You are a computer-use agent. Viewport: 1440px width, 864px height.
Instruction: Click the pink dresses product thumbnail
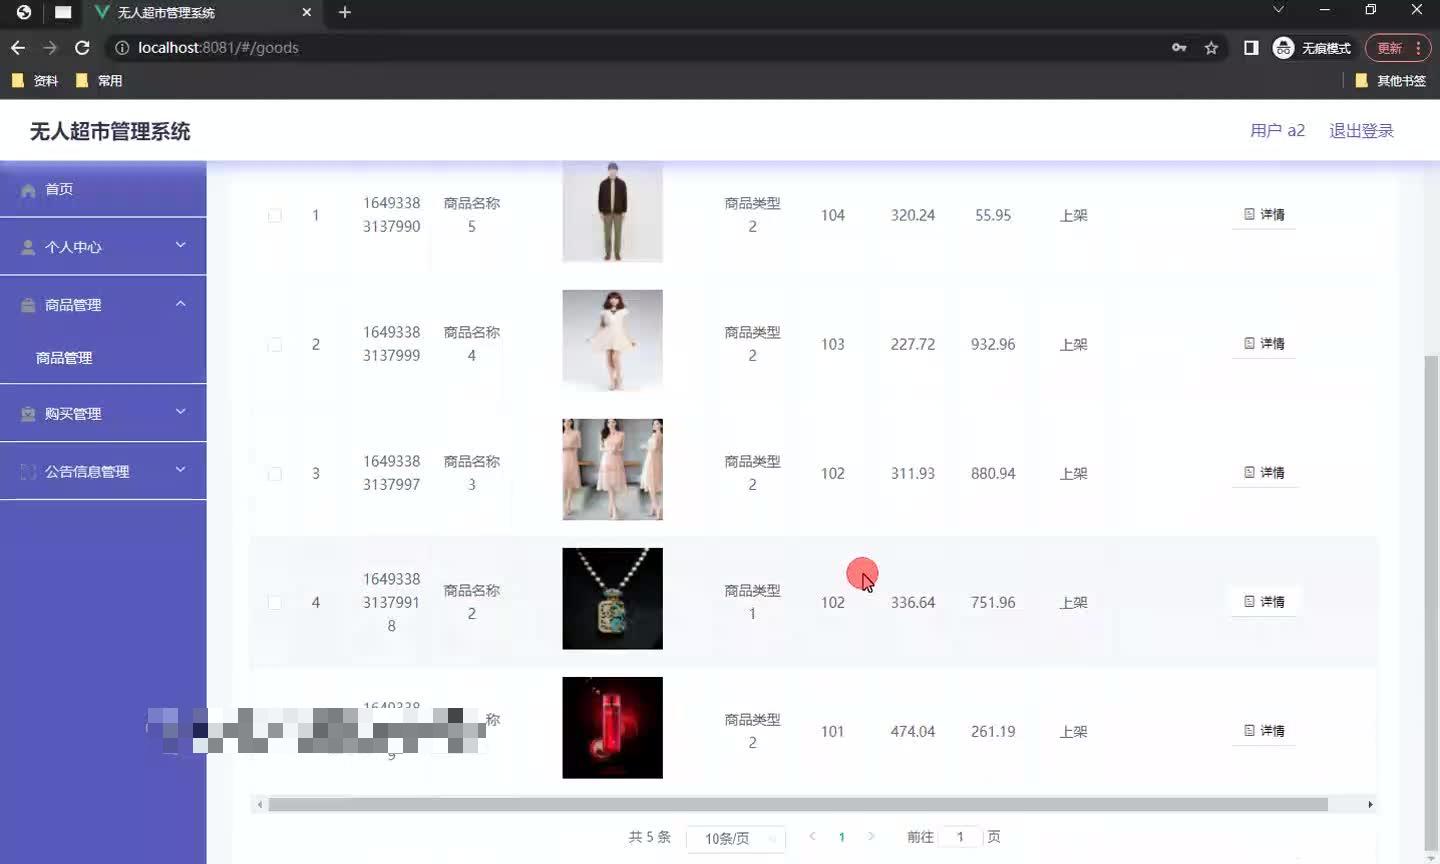point(612,469)
